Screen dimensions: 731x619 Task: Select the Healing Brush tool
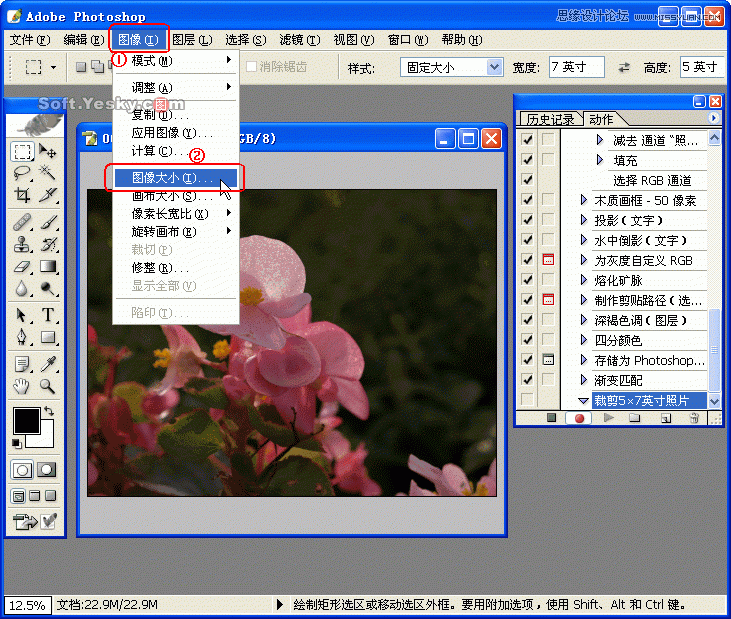click(22, 222)
